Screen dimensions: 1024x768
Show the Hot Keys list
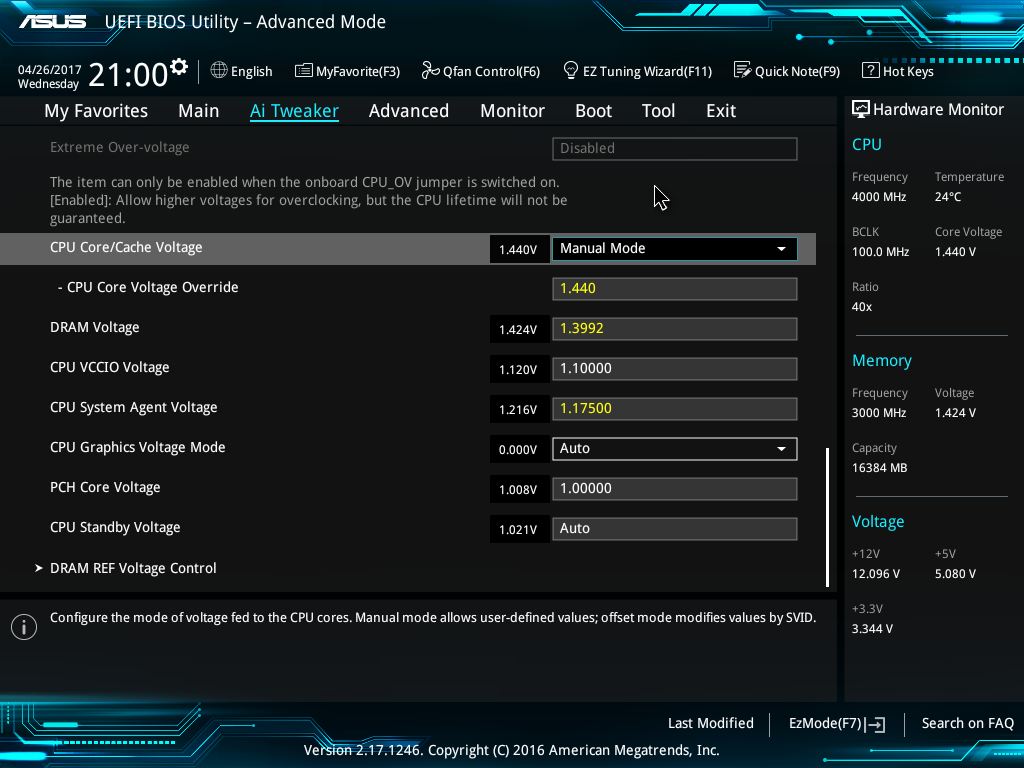point(898,71)
